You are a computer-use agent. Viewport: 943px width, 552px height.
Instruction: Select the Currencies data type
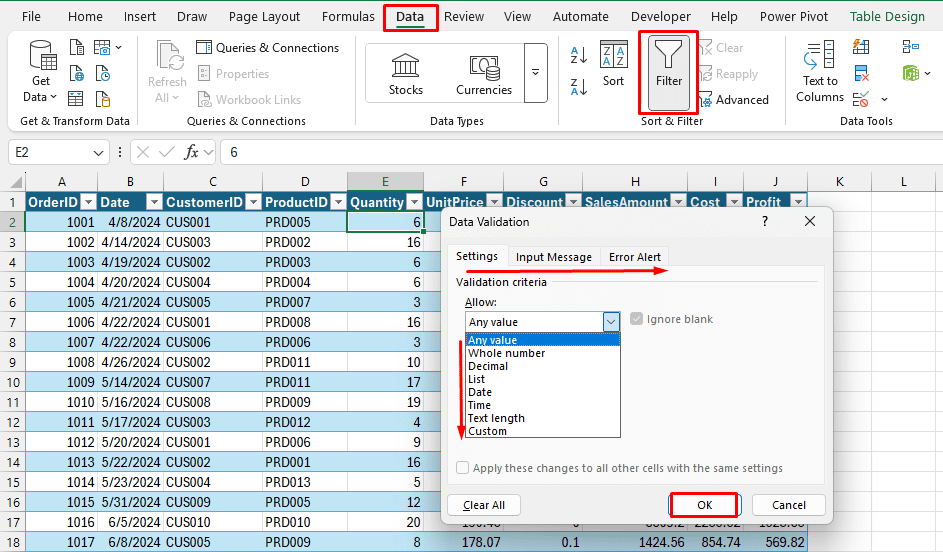[484, 74]
